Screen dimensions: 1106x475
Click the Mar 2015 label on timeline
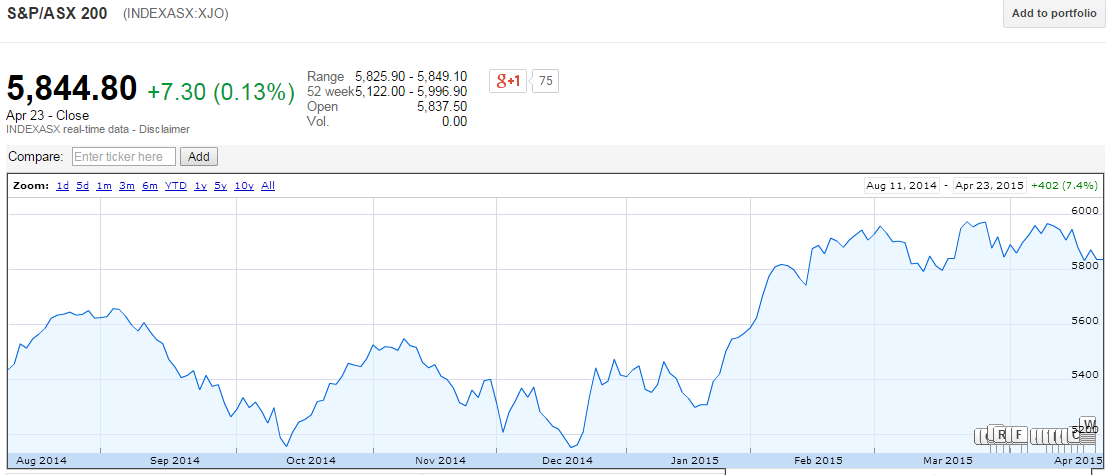tap(948, 460)
